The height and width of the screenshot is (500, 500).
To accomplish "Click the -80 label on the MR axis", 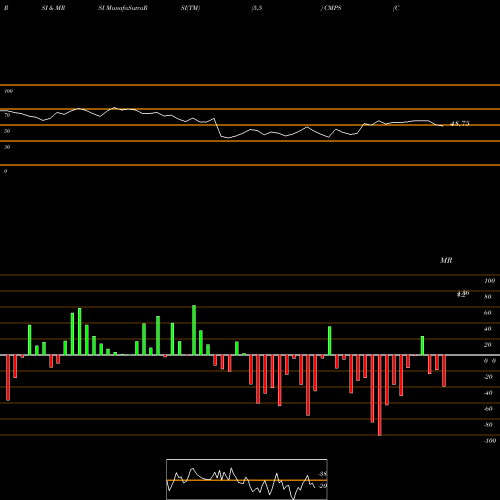I will (x=488, y=425).
